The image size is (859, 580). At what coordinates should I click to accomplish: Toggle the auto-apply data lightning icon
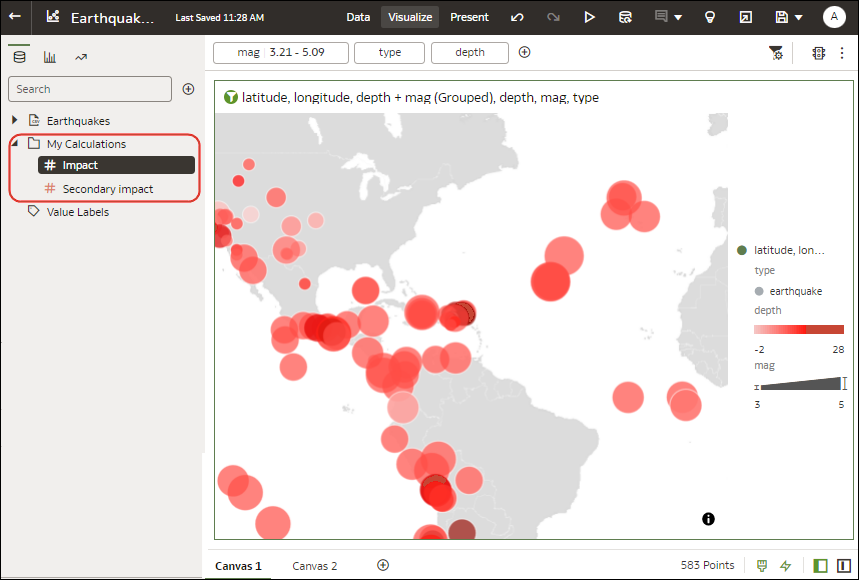coord(785,565)
